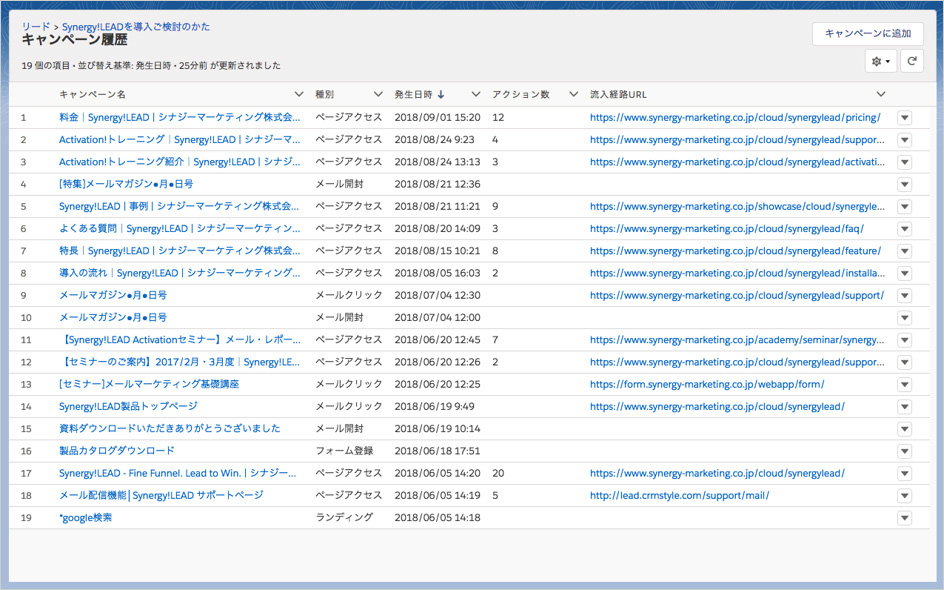
Task: Follow the synergylead/support/ URL in row 9
Action: point(737,296)
